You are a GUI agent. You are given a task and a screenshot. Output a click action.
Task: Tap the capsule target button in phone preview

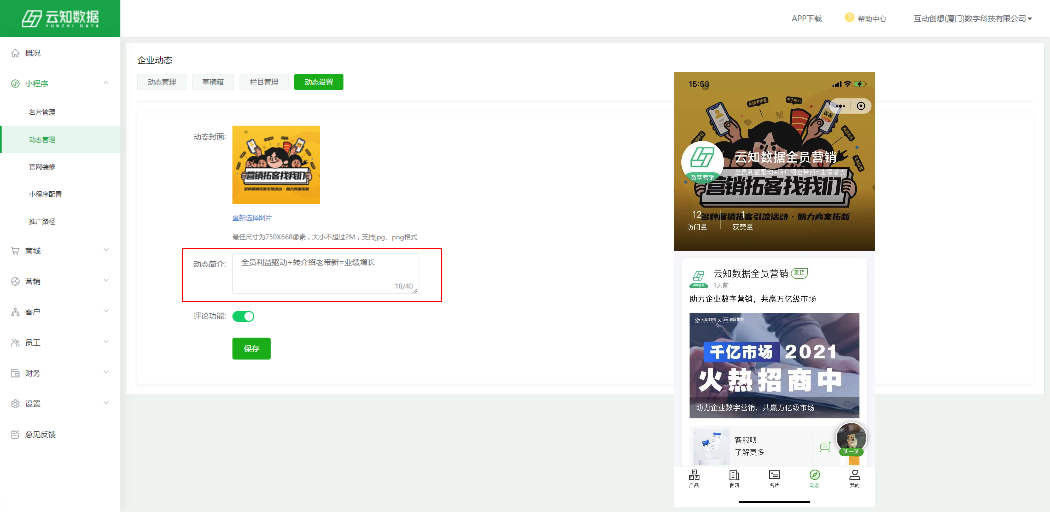(860, 106)
